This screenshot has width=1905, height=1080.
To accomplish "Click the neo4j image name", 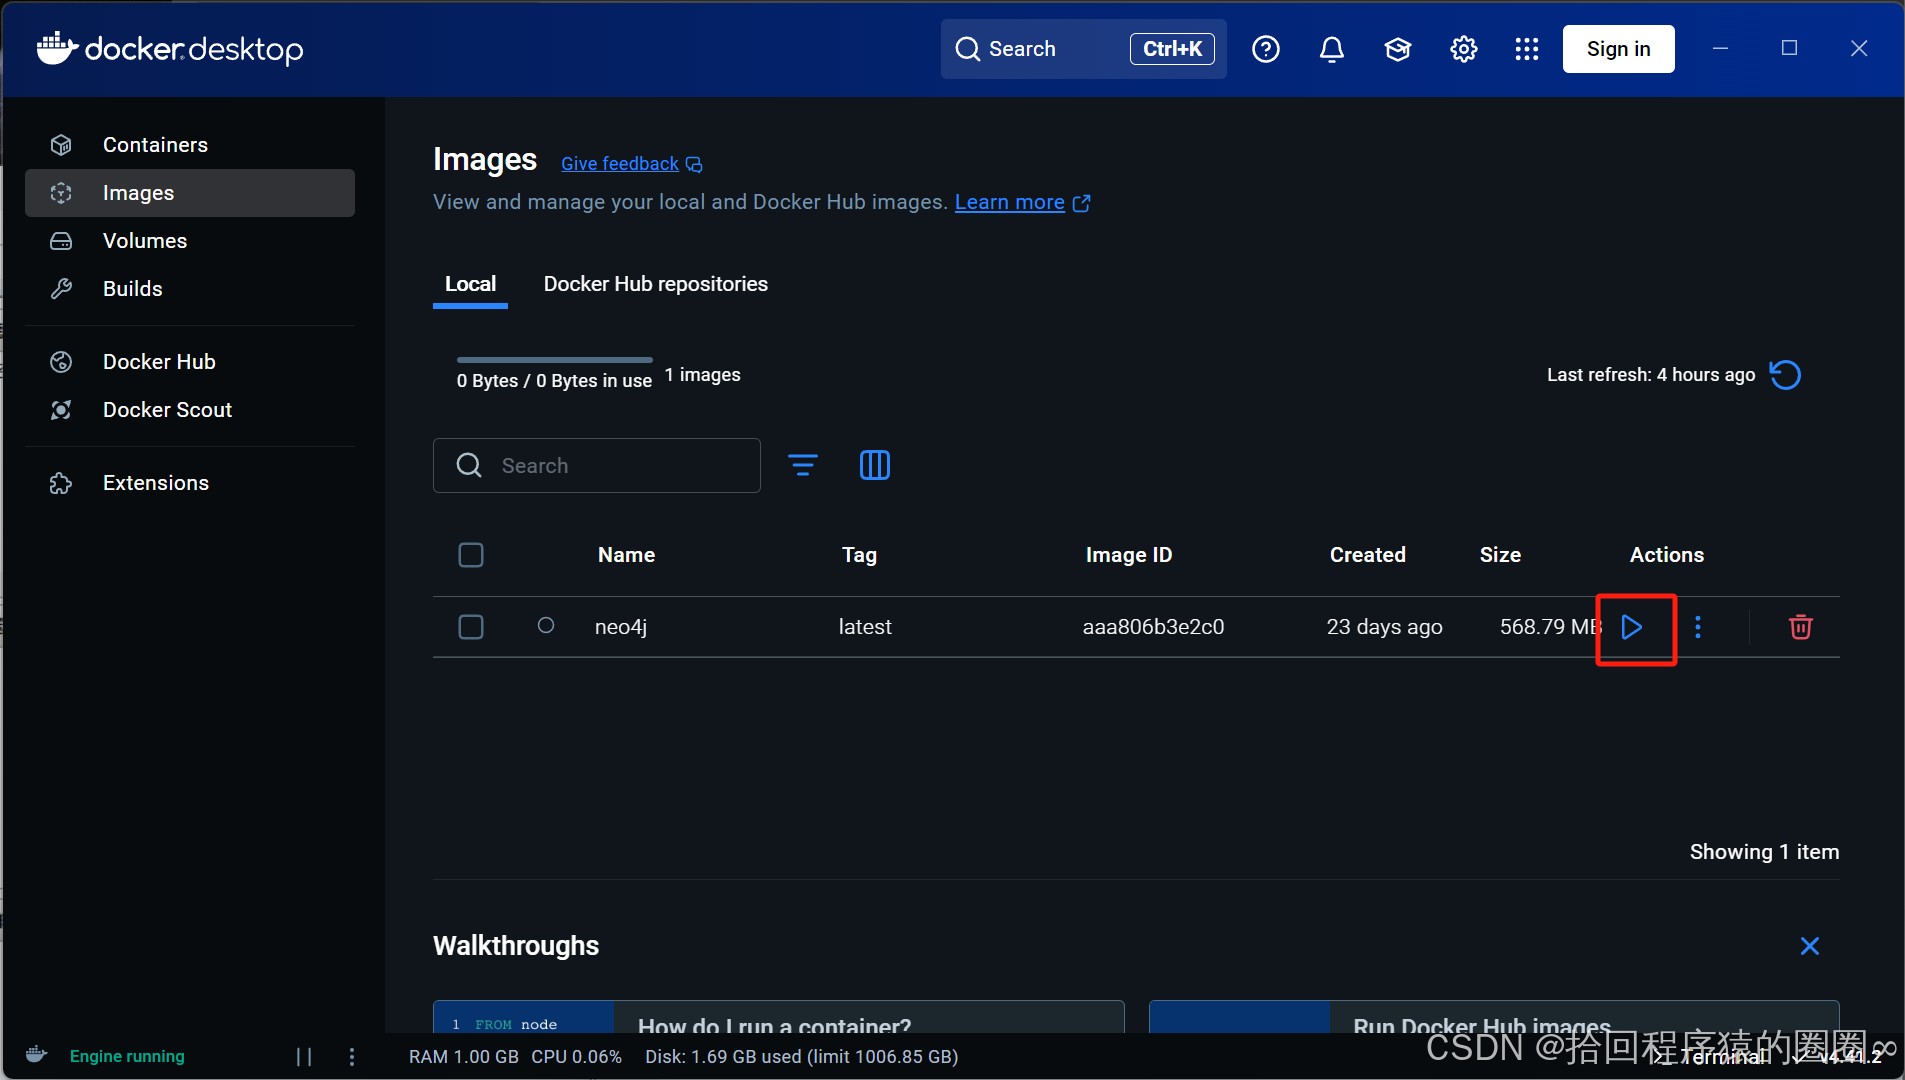I will click(x=621, y=627).
